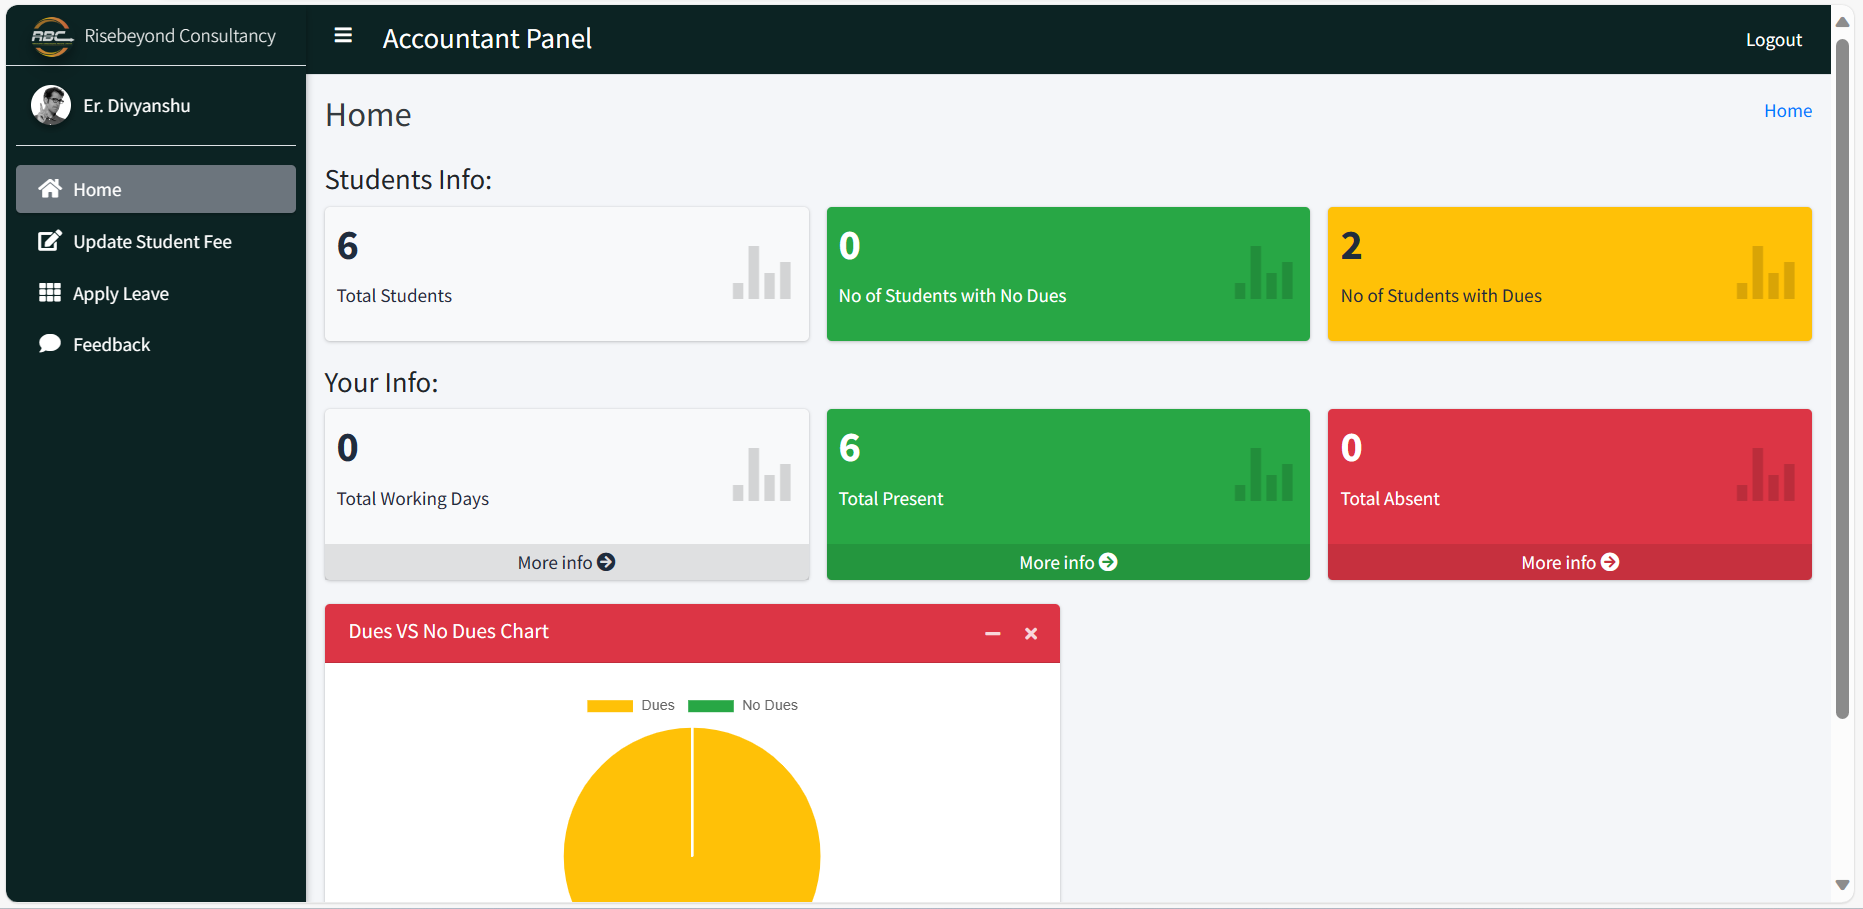Click the Feedback speech bubble icon
The image size is (1863, 909).
[50, 344]
